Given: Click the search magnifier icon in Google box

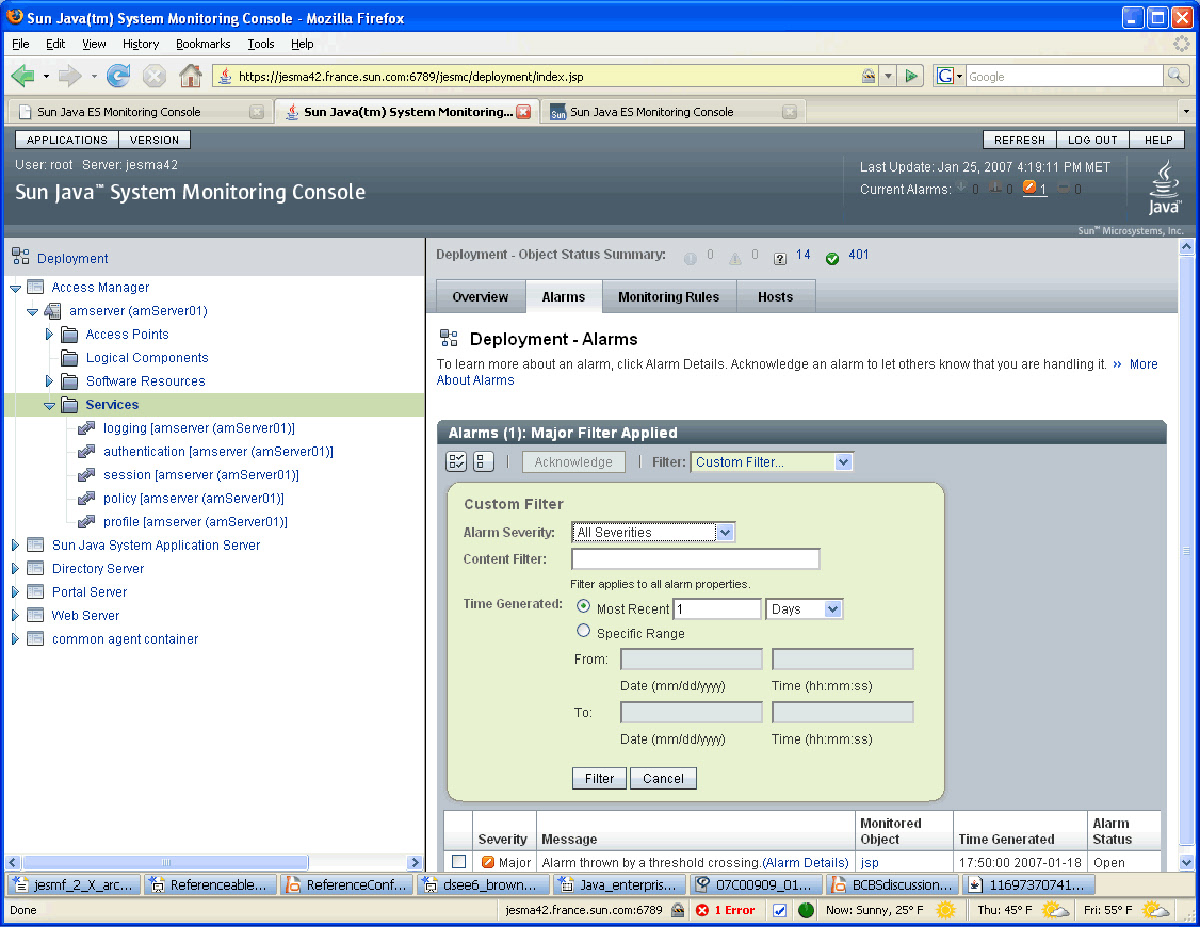Looking at the screenshot, I should [x=1177, y=76].
